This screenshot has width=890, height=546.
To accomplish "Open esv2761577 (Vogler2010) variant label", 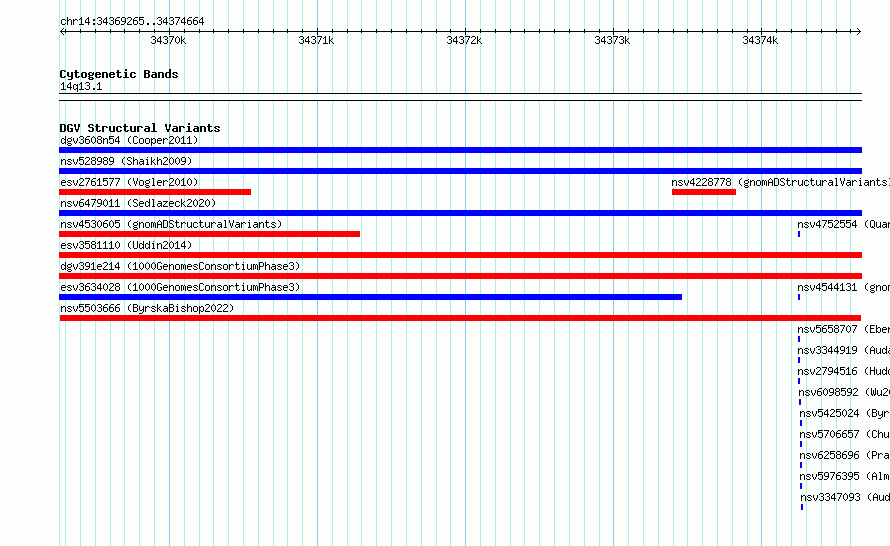I will pyautogui.click(x=129, y=182).
